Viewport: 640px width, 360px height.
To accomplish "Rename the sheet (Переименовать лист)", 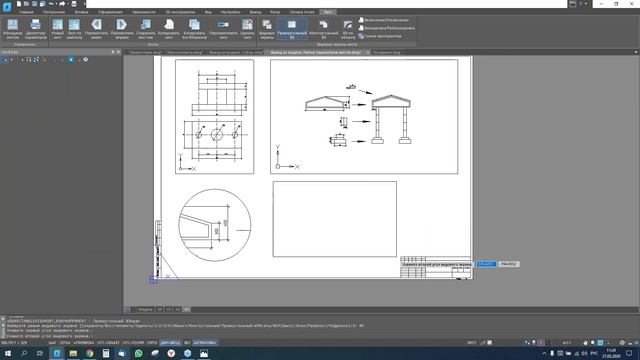I will (223, 29).
